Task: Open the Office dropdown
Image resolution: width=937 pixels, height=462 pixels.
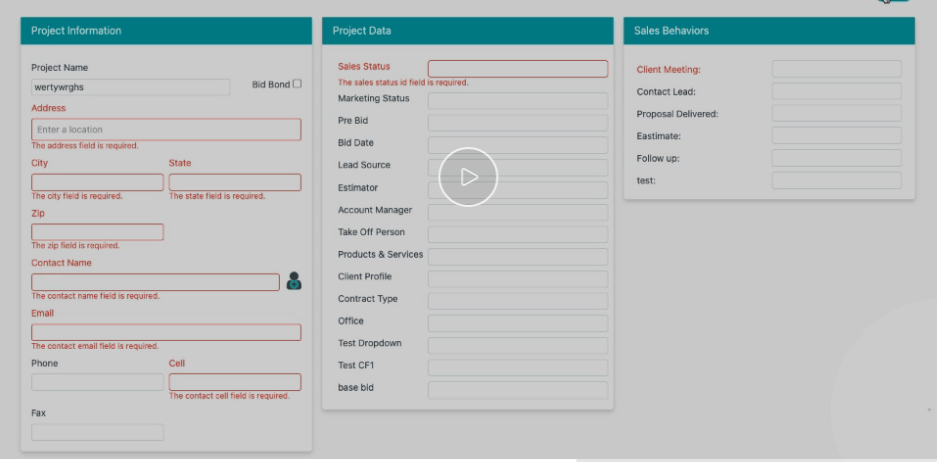Action: click(518, 323)
